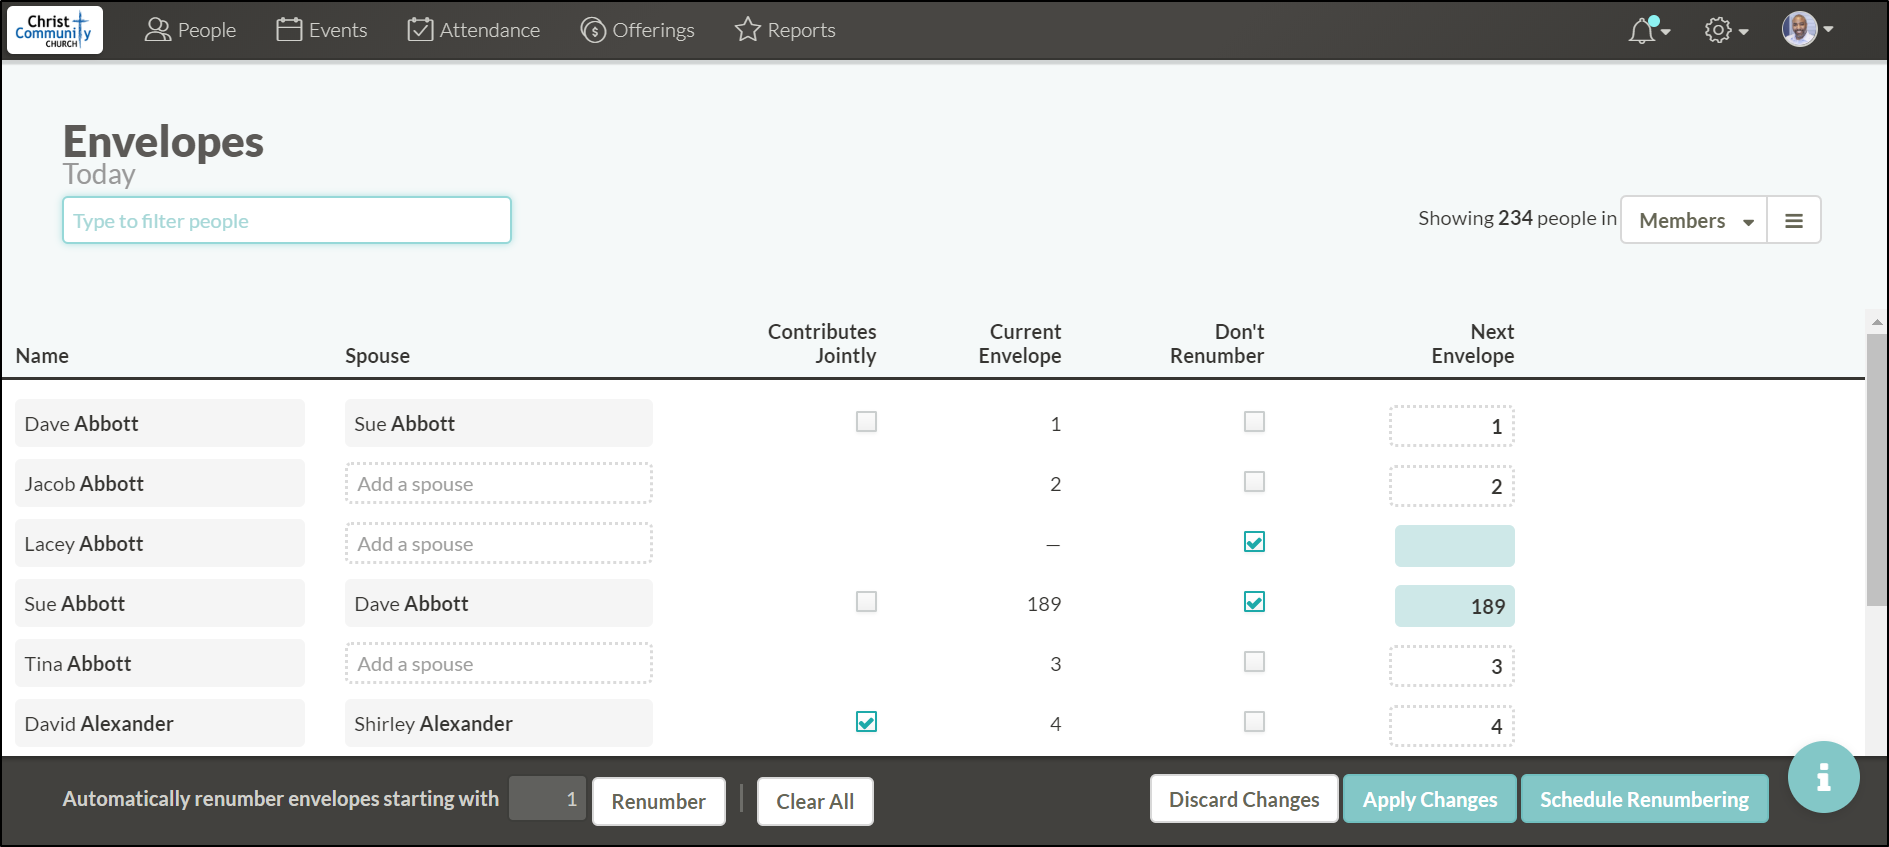Click the Christ Community Church logo

pos(55,30)
